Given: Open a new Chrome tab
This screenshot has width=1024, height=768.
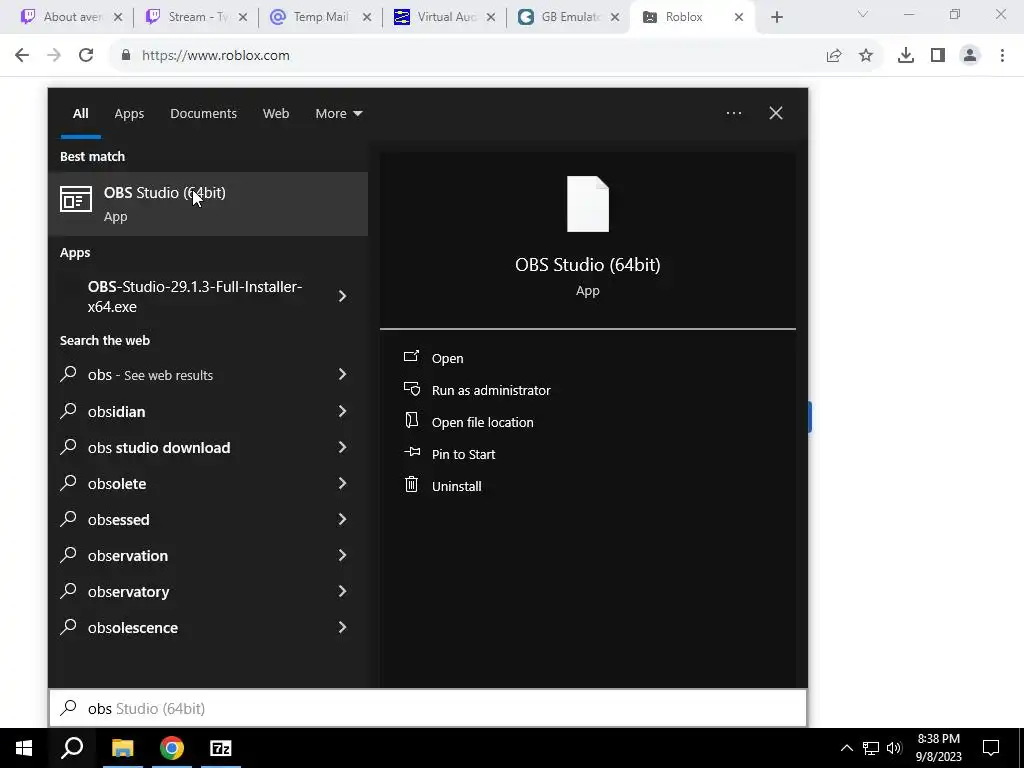Looking at the screenshot, I should pos(776,18).
